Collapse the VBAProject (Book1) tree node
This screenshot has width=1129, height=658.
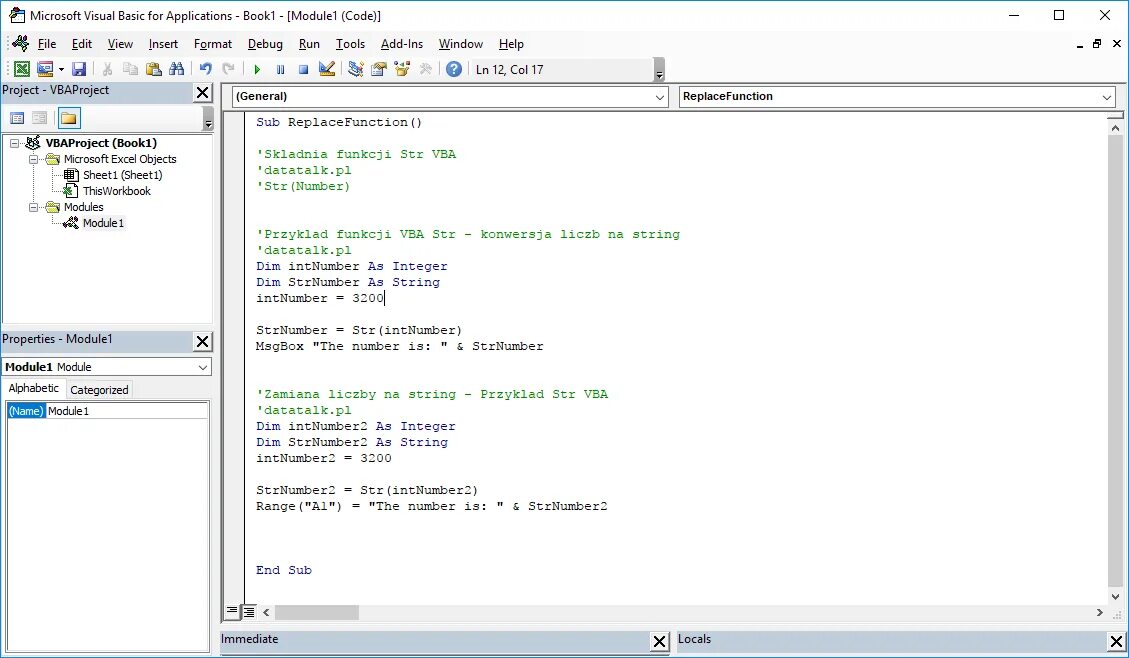(x=14, y=143)
